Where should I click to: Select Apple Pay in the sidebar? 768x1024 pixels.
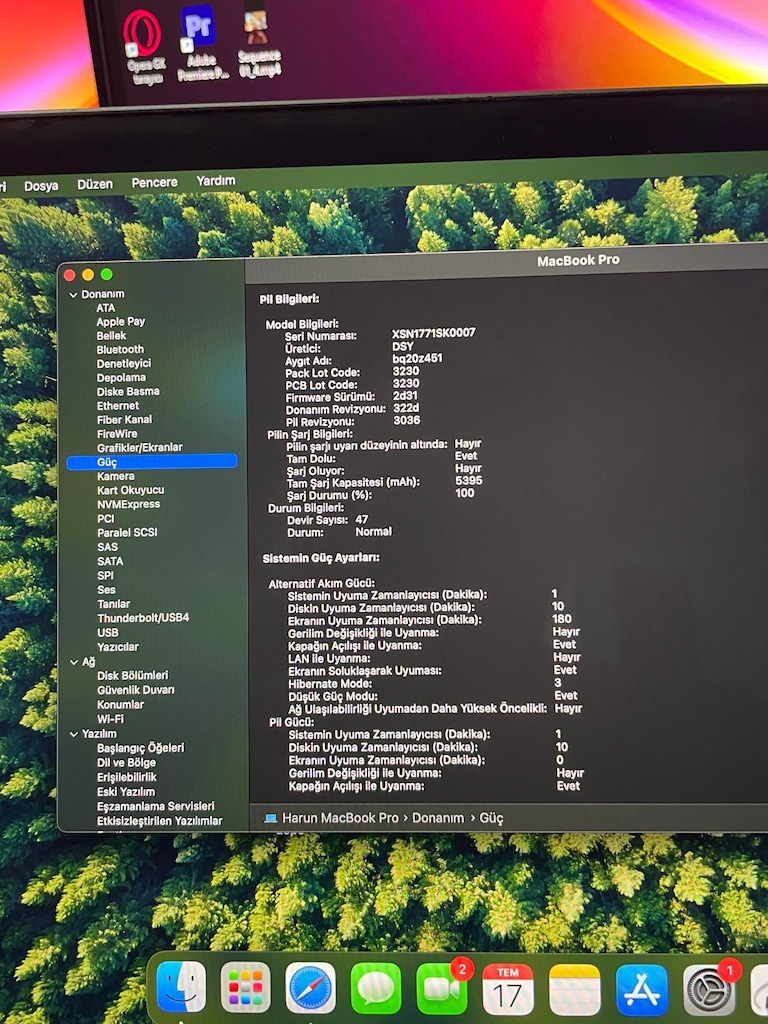point(121,321)
